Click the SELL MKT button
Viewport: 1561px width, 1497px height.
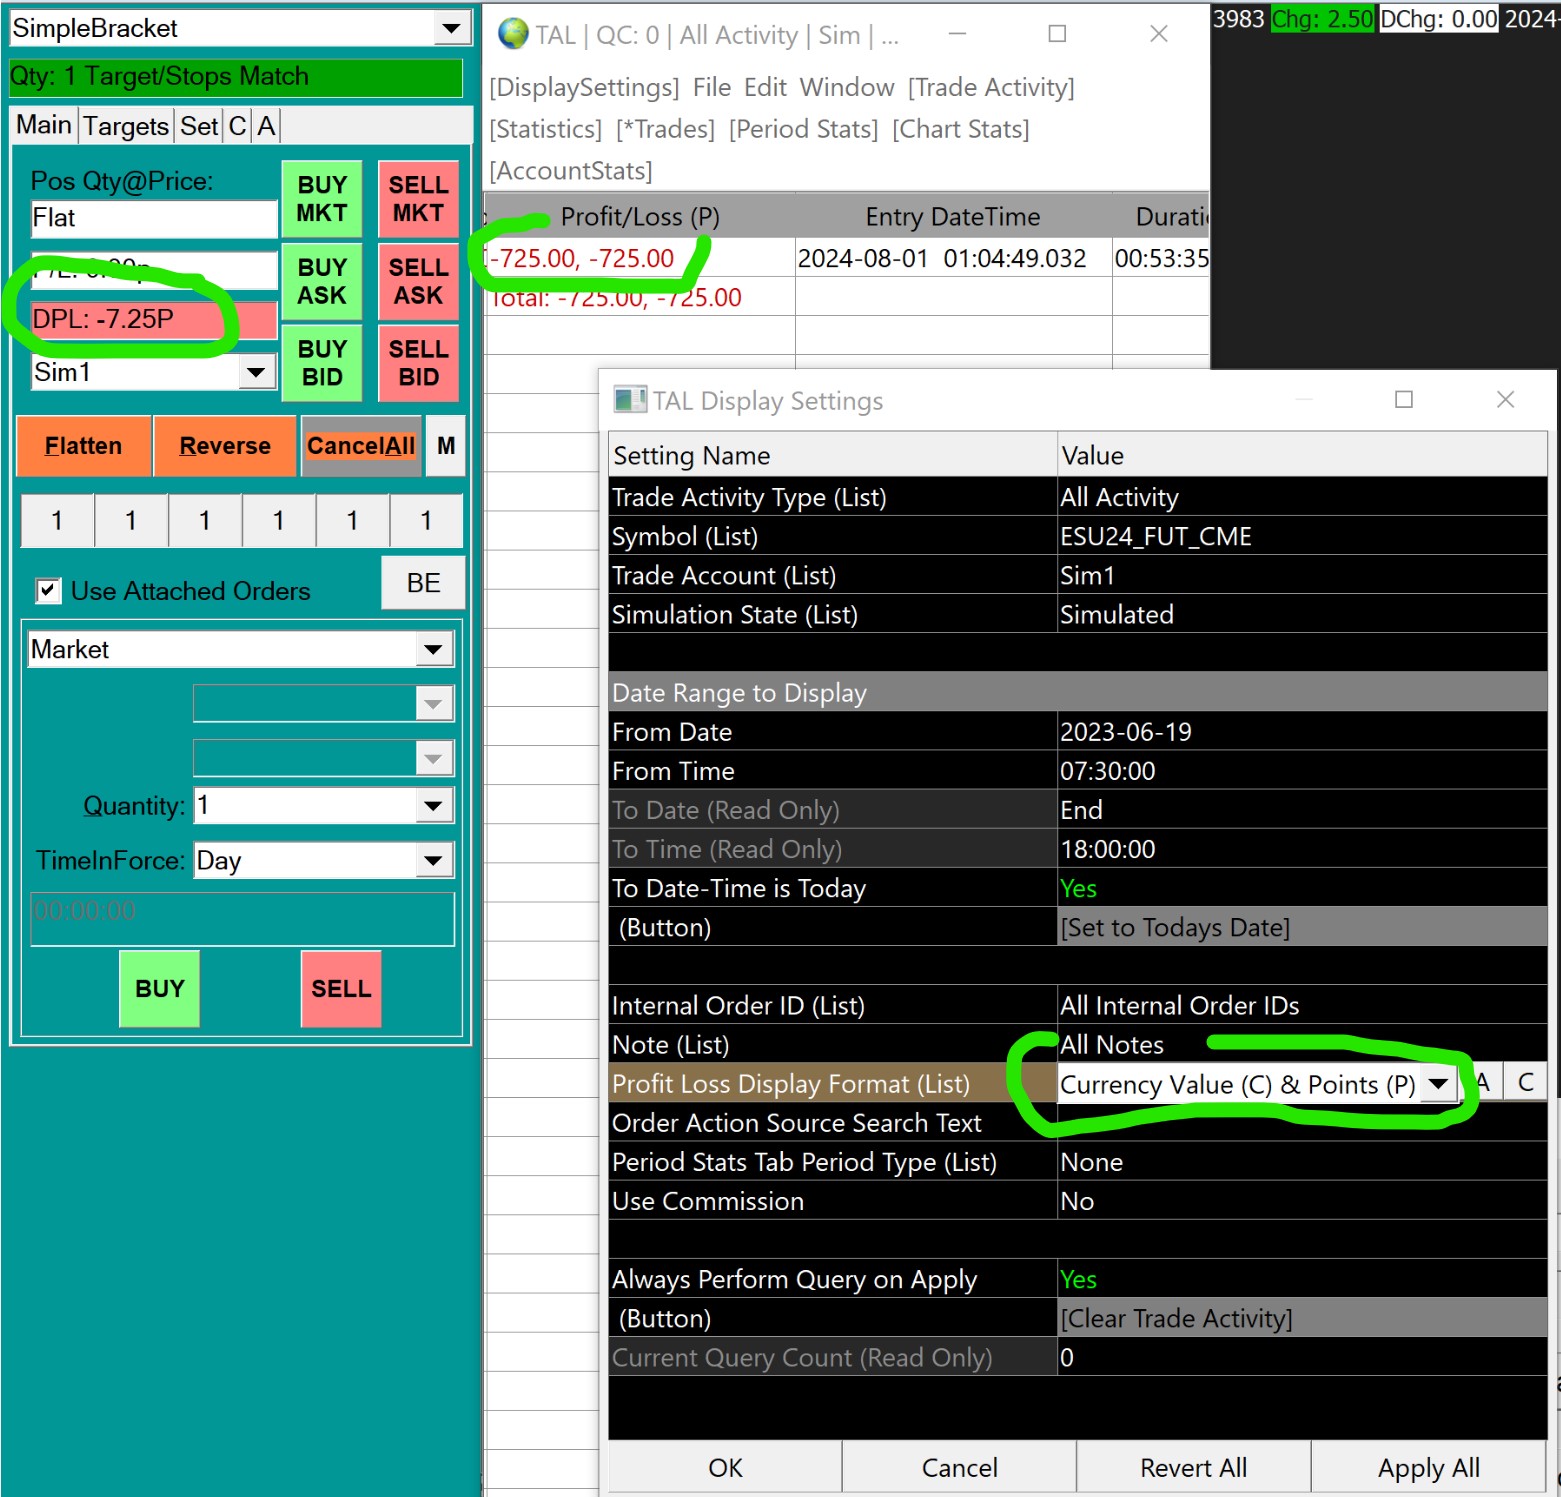tap(419, 199)
